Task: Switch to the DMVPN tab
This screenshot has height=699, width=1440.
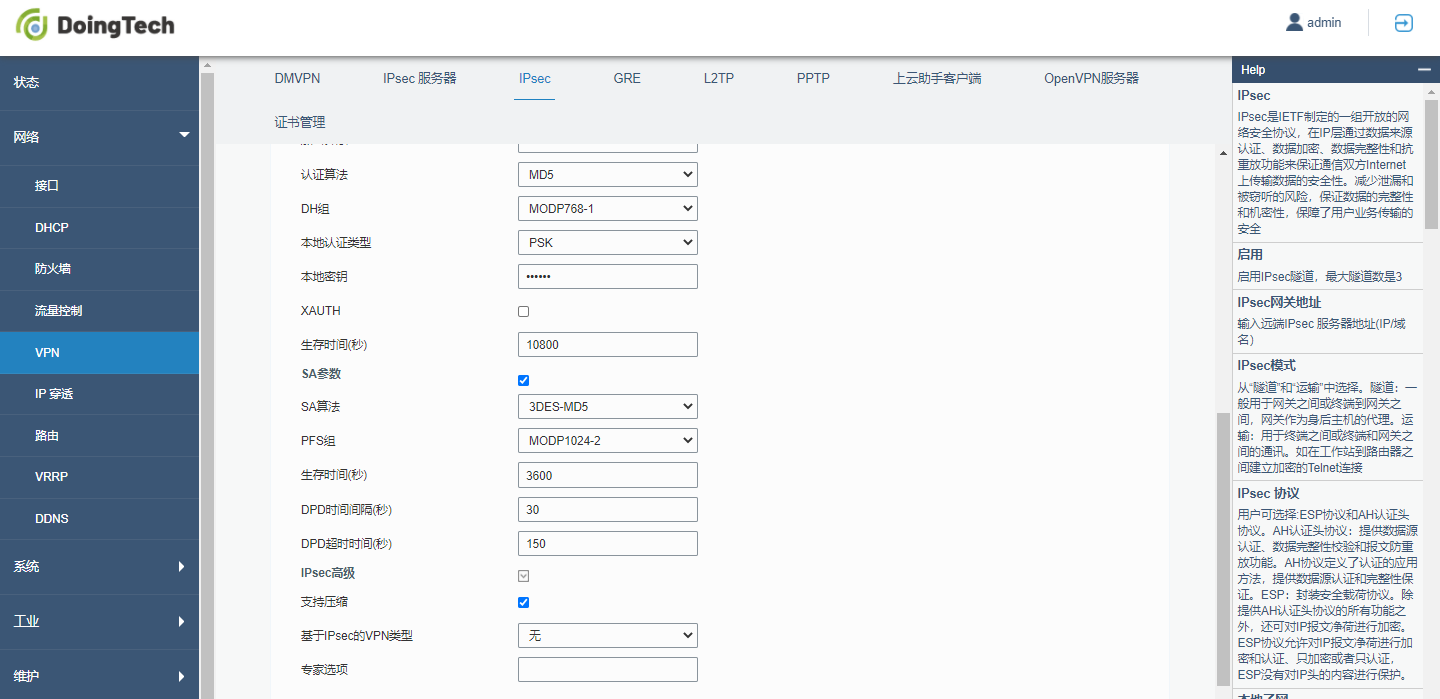Action: click(297, 78)
